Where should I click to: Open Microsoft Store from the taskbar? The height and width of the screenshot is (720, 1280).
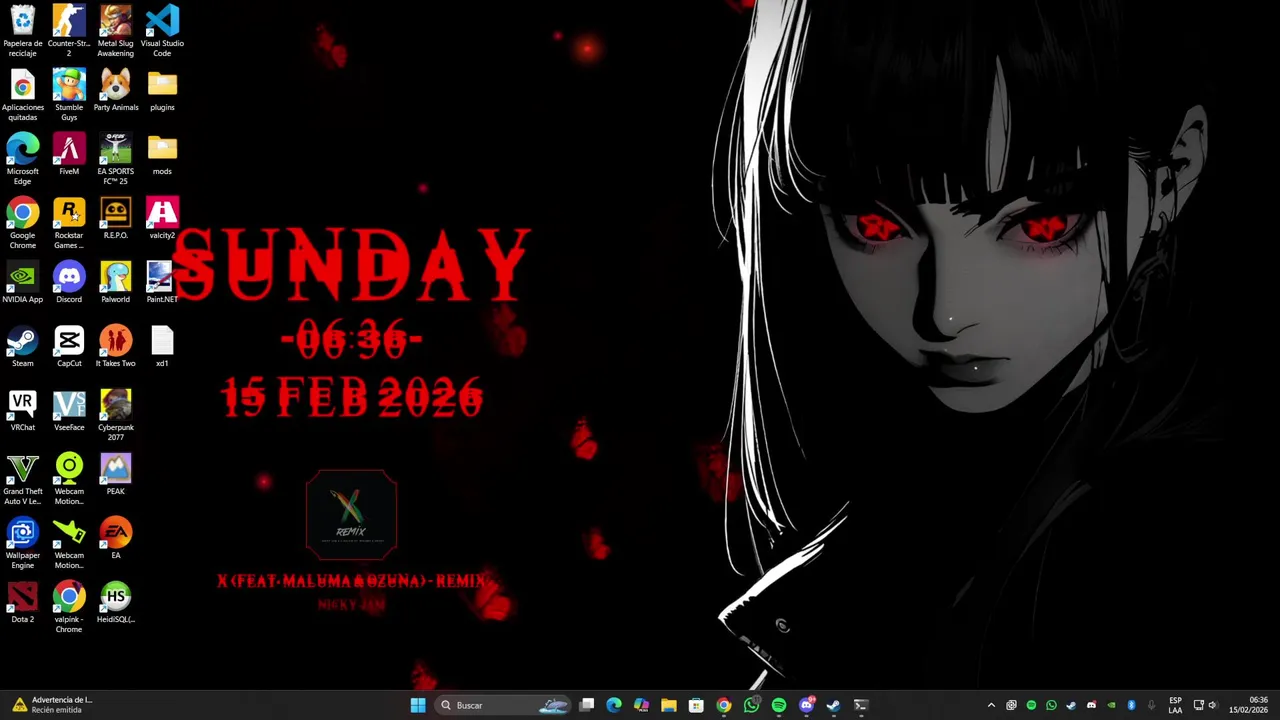[x=696, y=705]
